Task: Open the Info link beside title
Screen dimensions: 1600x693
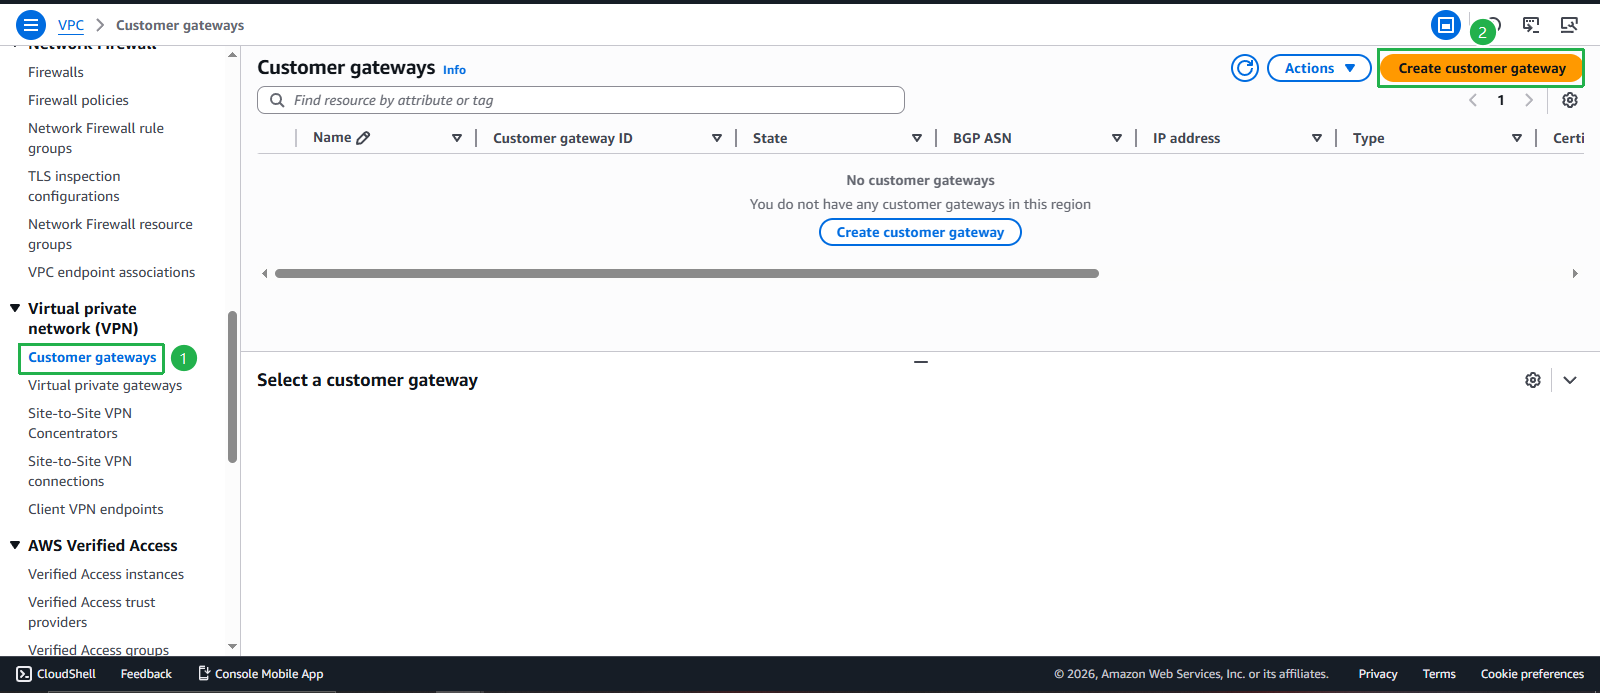Action: pyautogui.click(x=454, y=70)
